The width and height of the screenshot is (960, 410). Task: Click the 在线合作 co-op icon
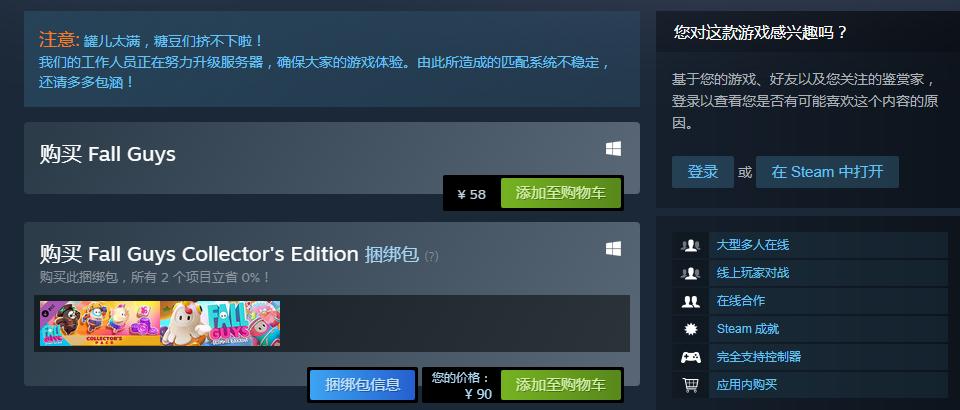pyautogui.click(x=691, y=301)
